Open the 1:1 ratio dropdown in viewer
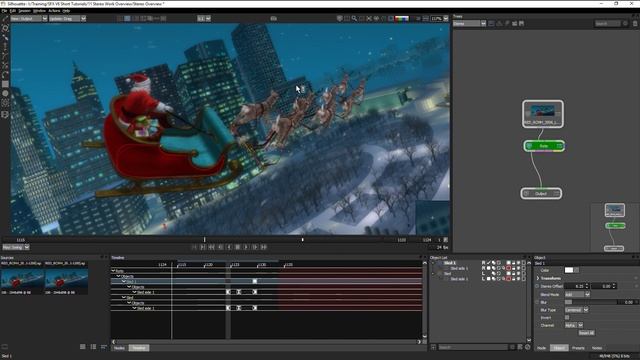The width and height of the screenshot is (640, 360). [204, 18]
